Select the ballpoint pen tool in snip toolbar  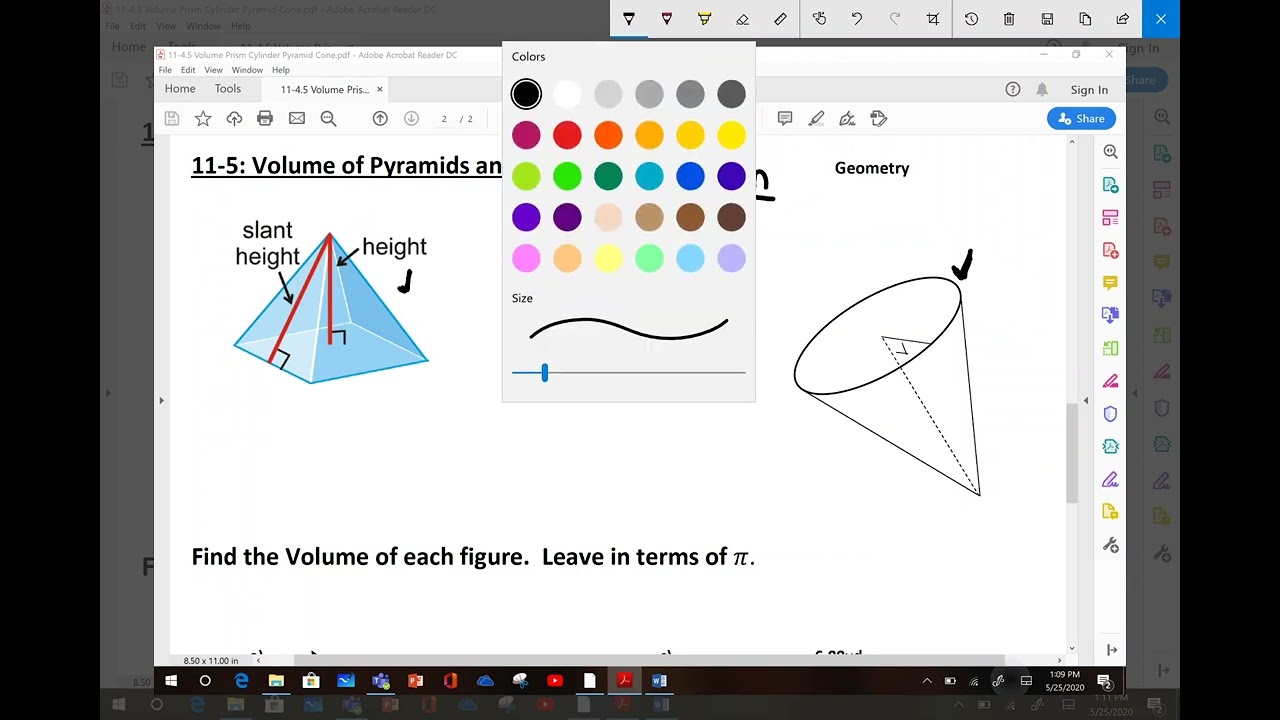pyautogui.click(x=629, y=19)
